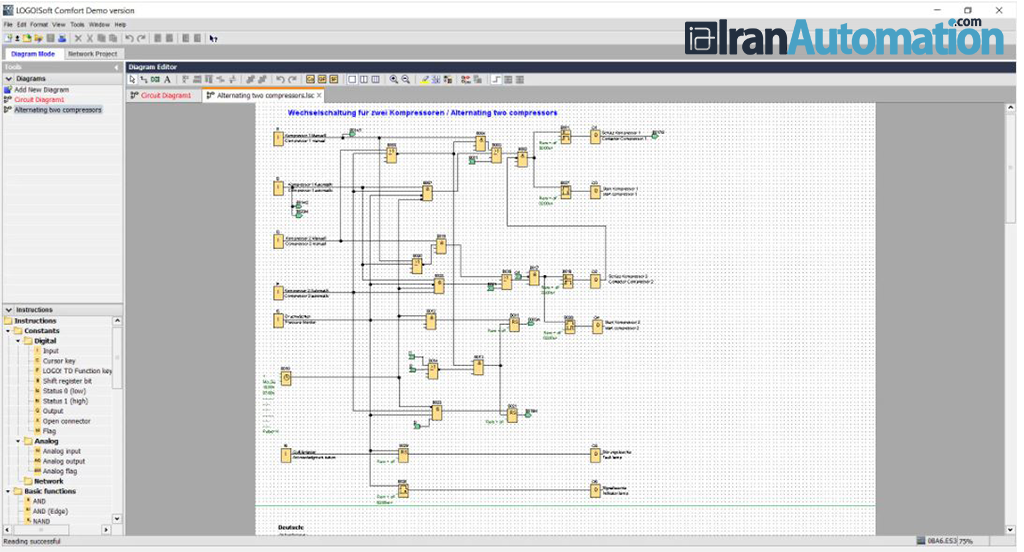The width and height of the screenshot is (1024, 552).
Task: Click the 75% zoom value in status bar
Action: pos(966,542)
